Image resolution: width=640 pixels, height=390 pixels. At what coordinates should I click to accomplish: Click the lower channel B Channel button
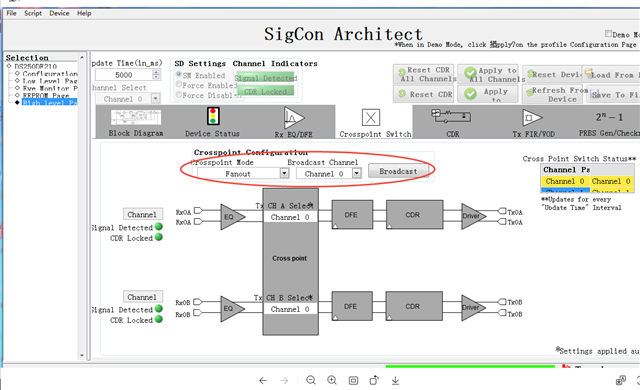click(142, 297)
